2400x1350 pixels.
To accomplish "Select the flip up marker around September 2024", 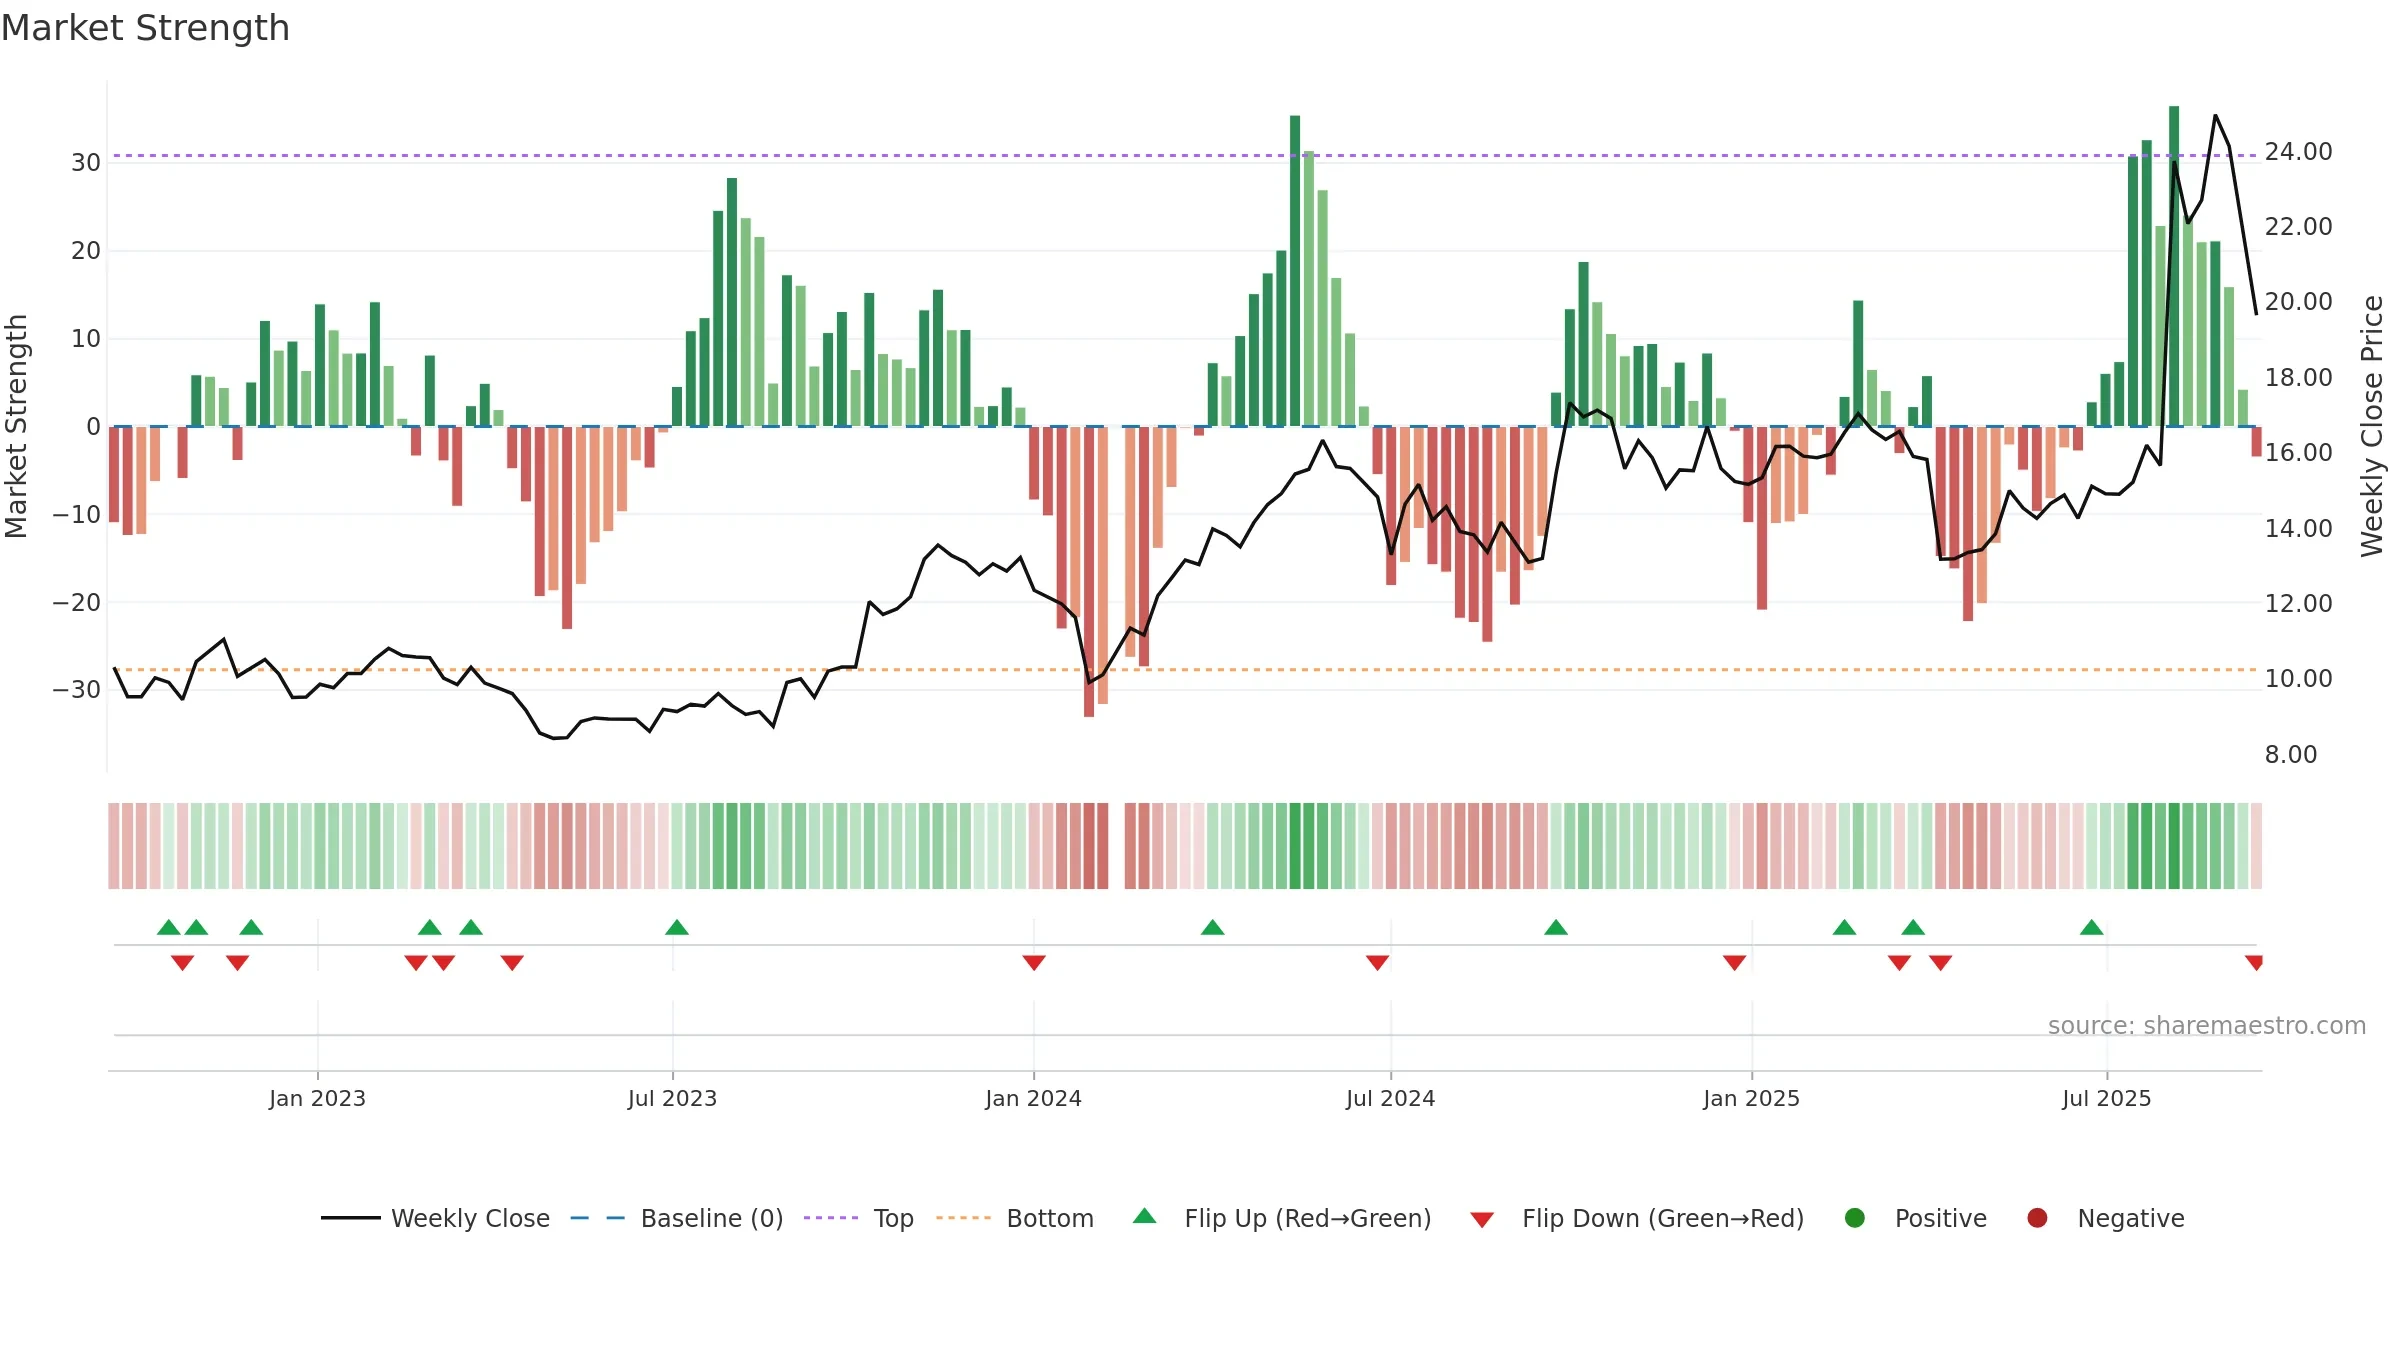I will tap(1556, 927).
